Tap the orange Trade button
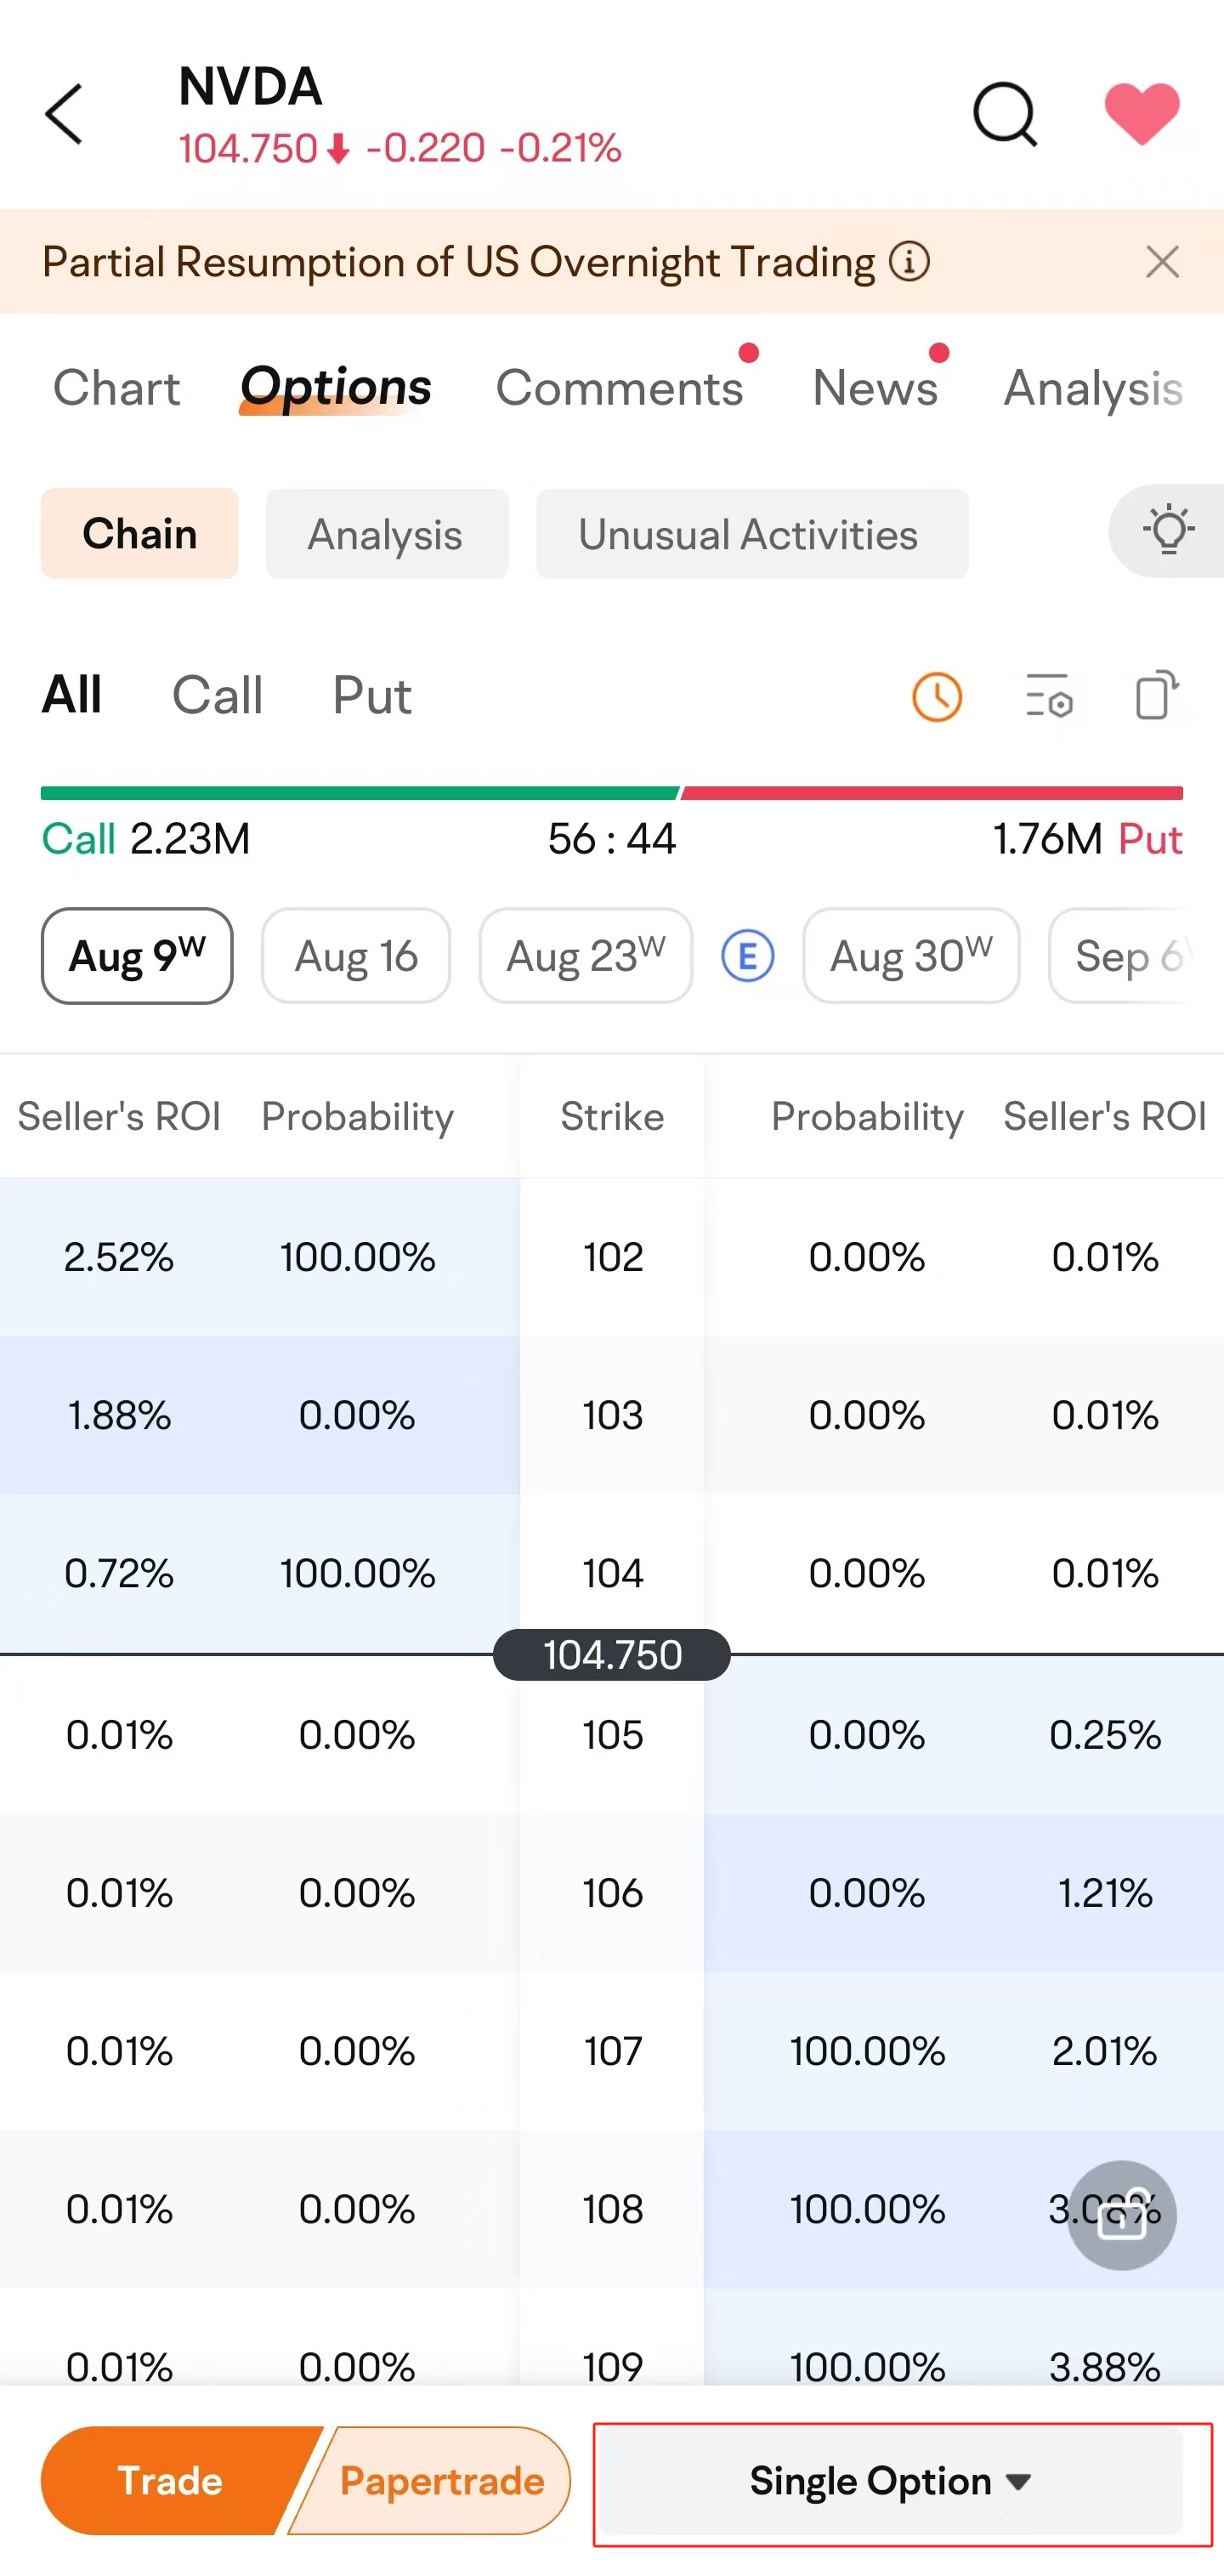Image resolution: width=1224 pixels, height=2576 pixels. [170, 2481]
